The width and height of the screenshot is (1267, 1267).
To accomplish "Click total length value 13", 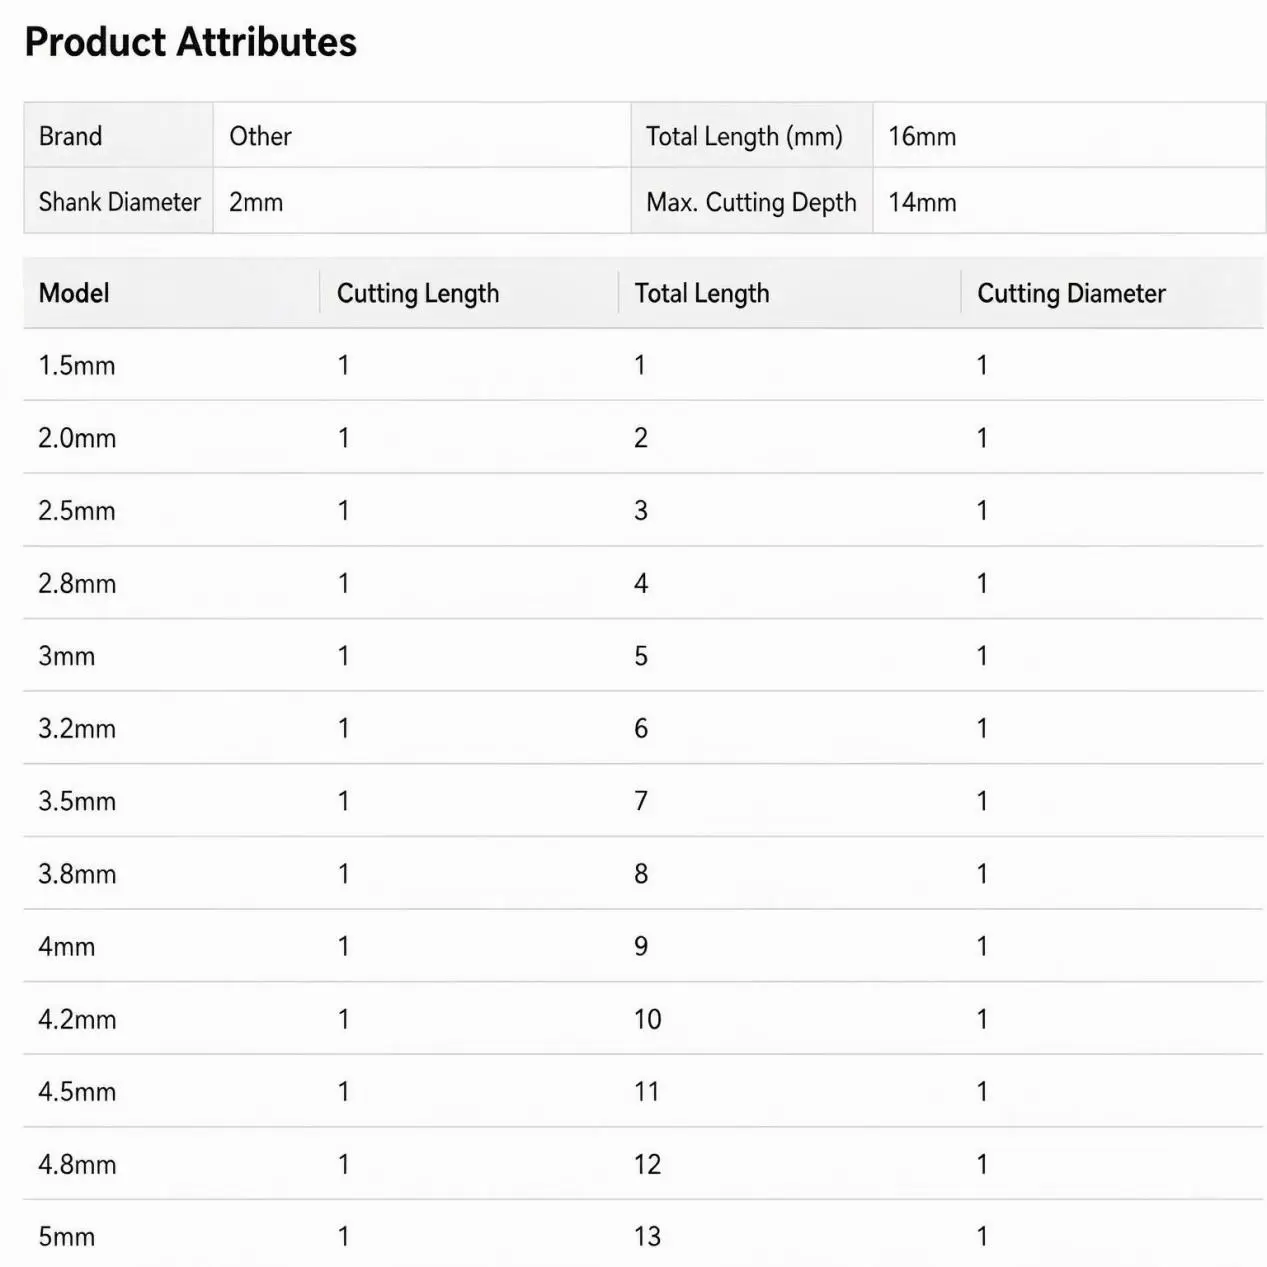I will click(648, 1236).
